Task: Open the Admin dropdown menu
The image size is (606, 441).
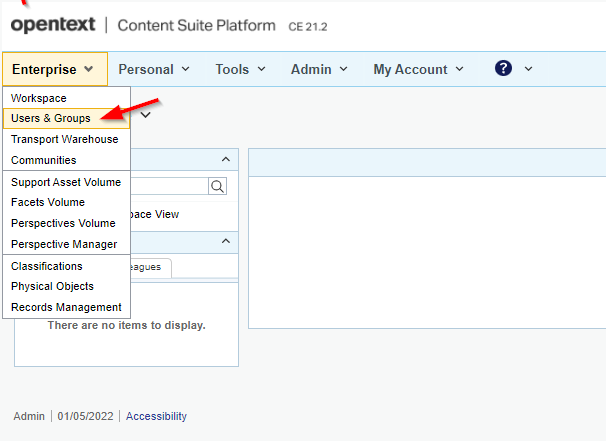Action: coord(319,69)
